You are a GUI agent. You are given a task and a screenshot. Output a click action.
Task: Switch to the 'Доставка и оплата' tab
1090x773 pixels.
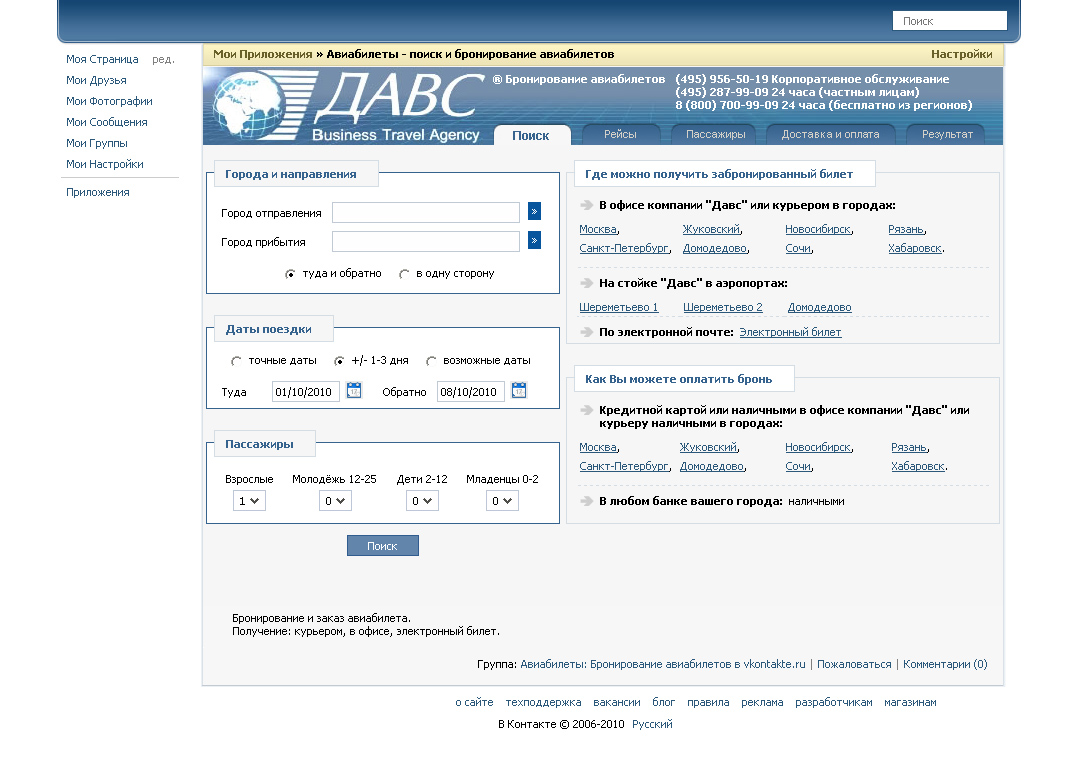coord(831,133)
